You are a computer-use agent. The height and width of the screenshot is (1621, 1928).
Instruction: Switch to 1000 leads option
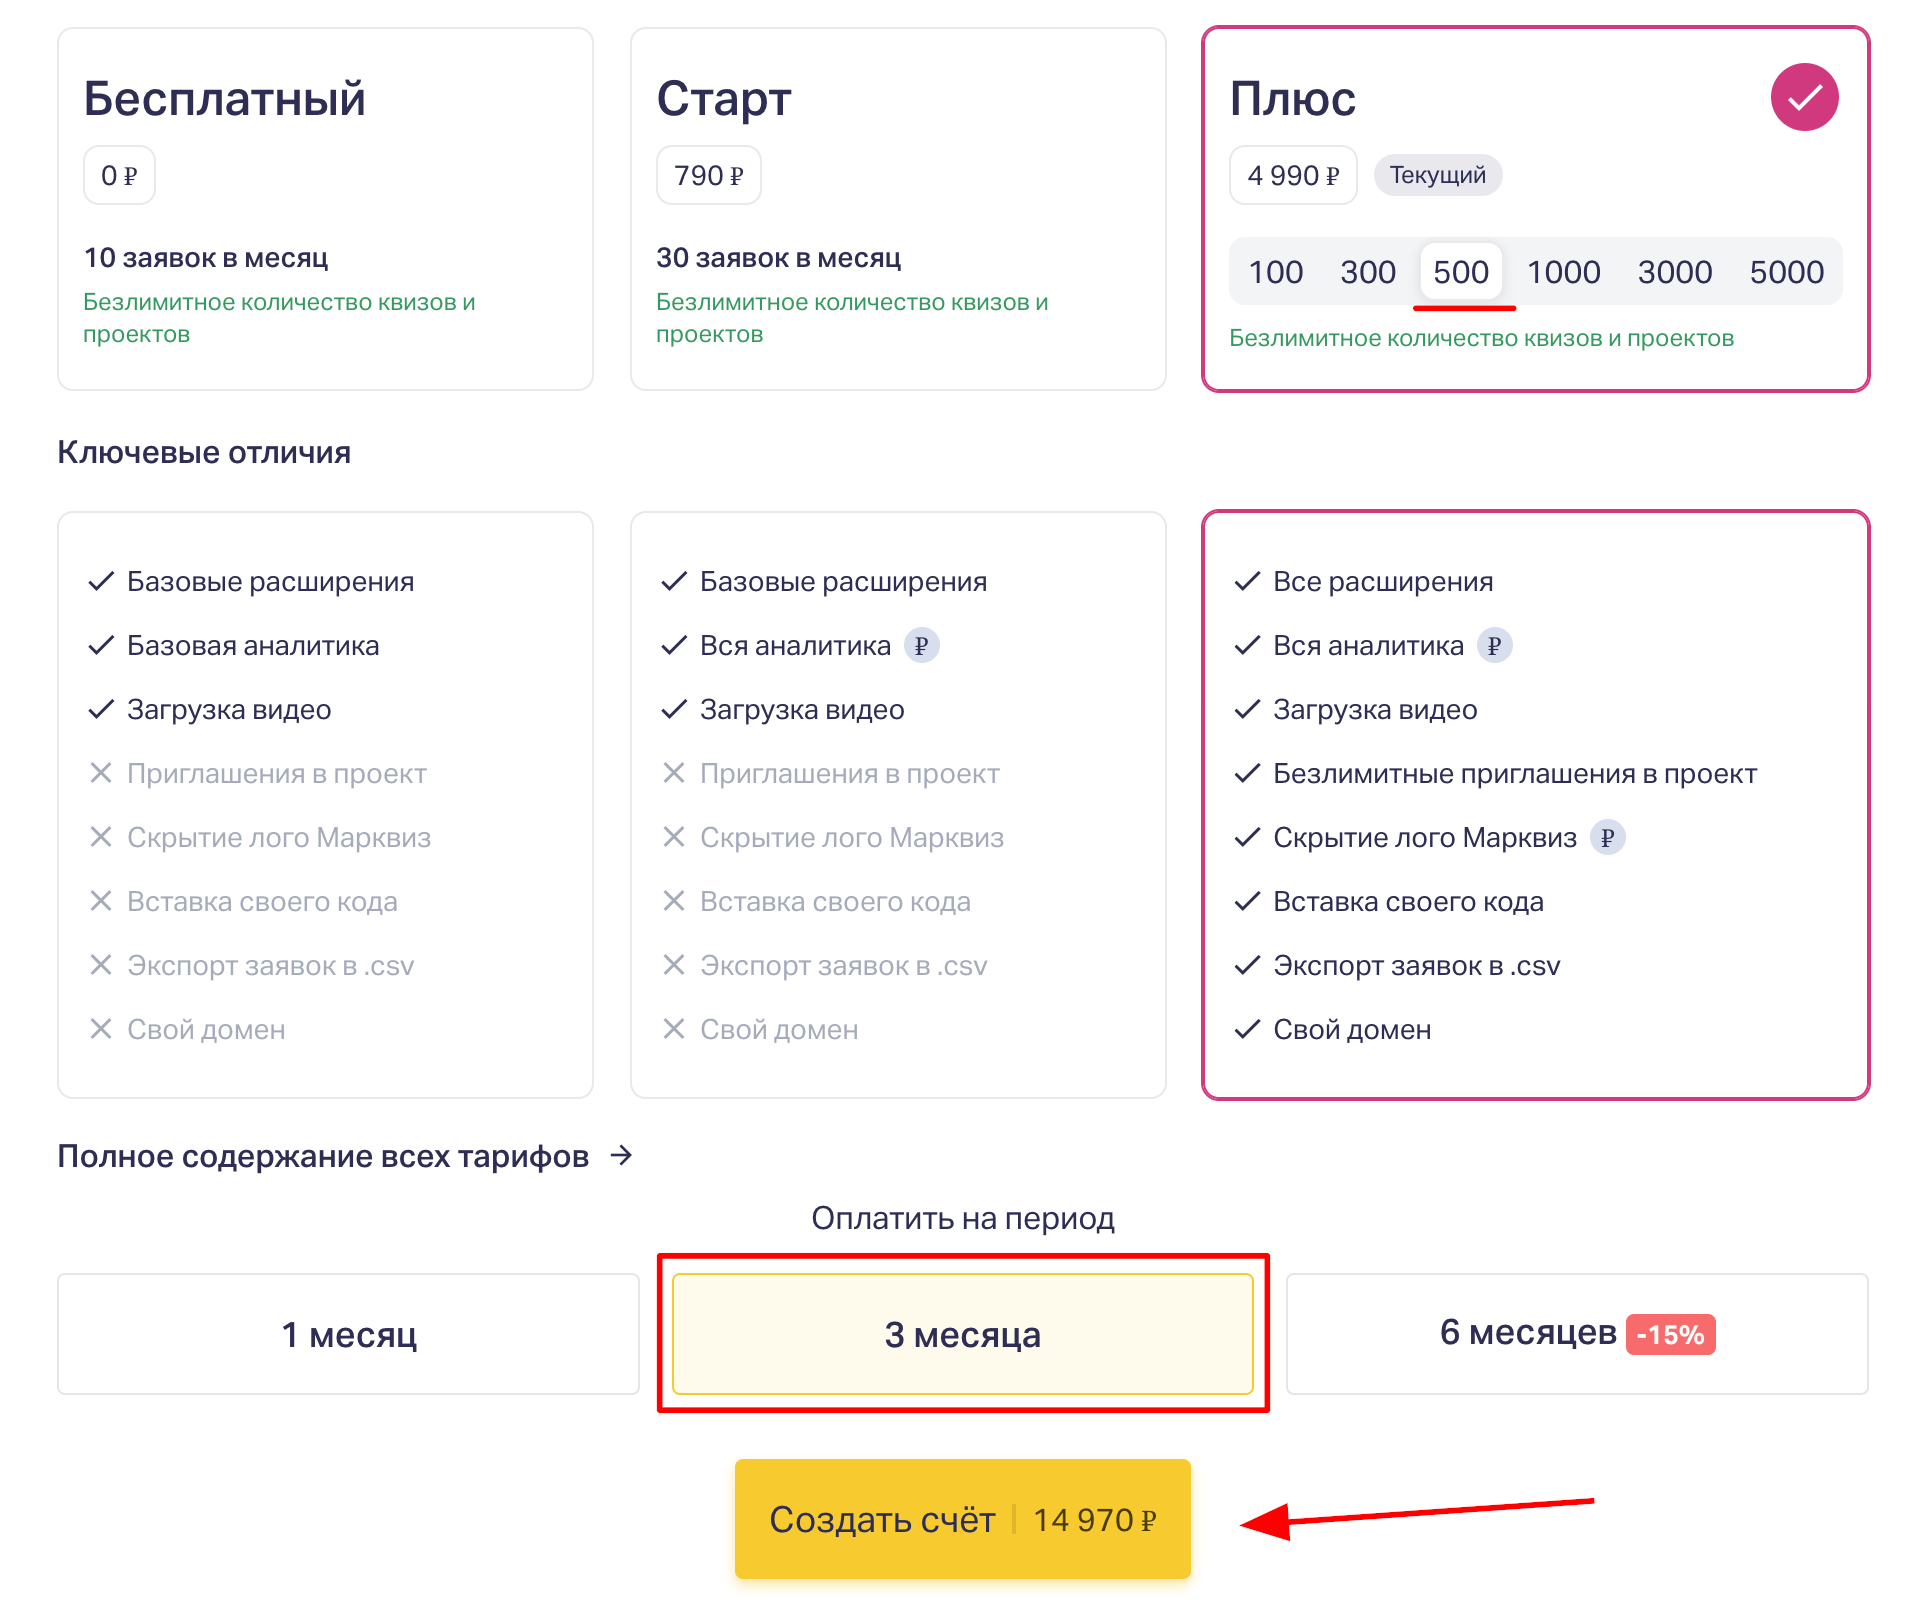[x=1563, y=272]
